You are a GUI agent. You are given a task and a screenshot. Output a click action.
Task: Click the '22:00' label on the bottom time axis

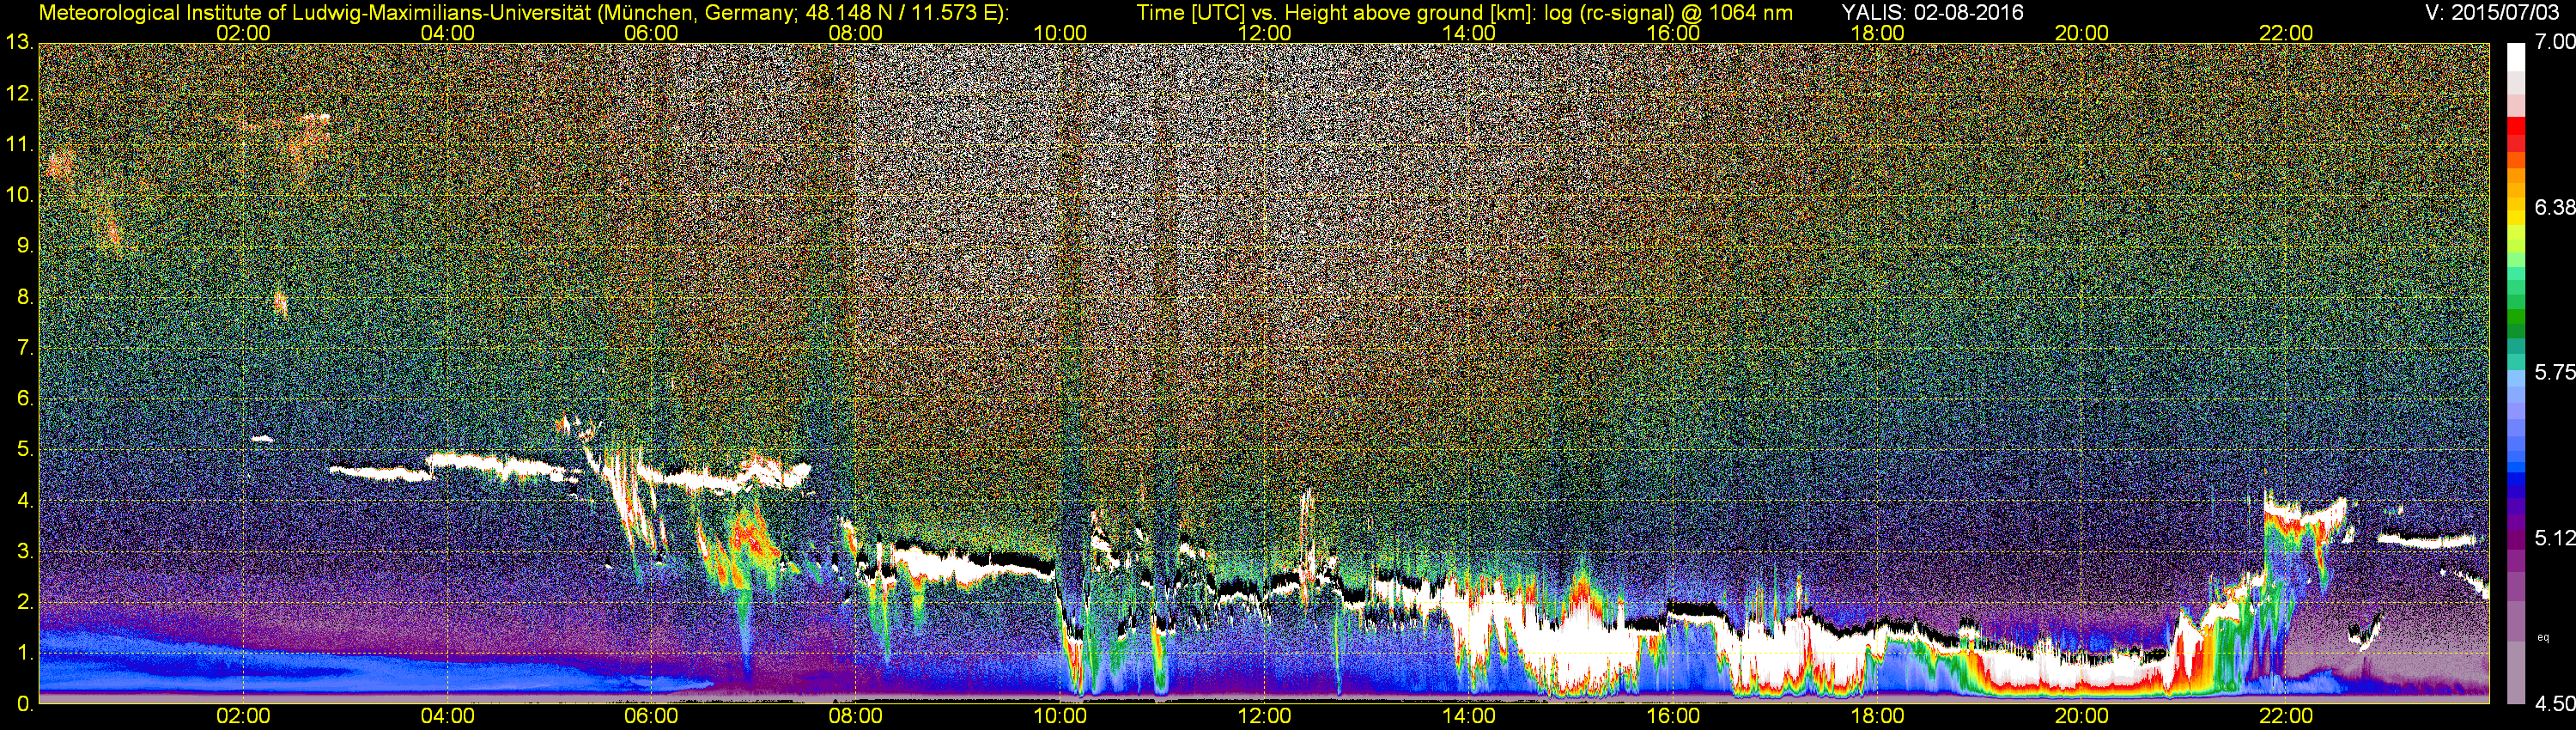(x=2286, y=716)
